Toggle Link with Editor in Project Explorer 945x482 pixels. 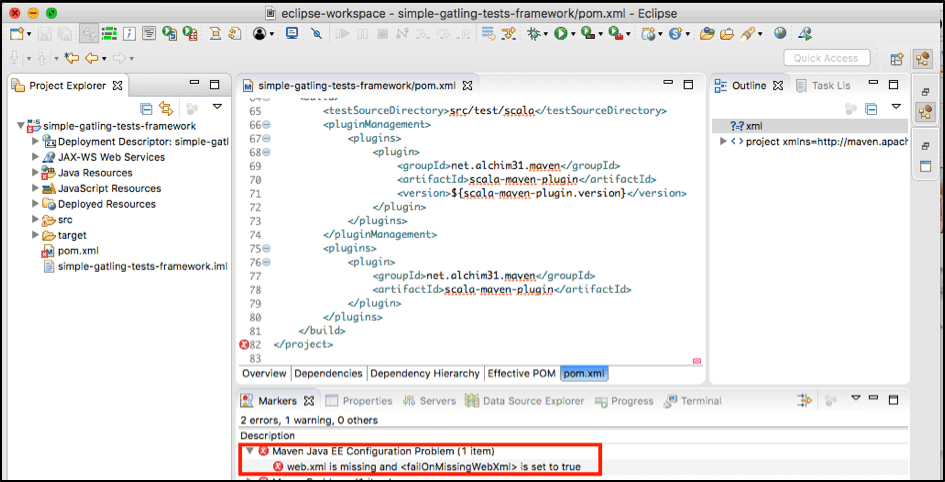(166, 109)
